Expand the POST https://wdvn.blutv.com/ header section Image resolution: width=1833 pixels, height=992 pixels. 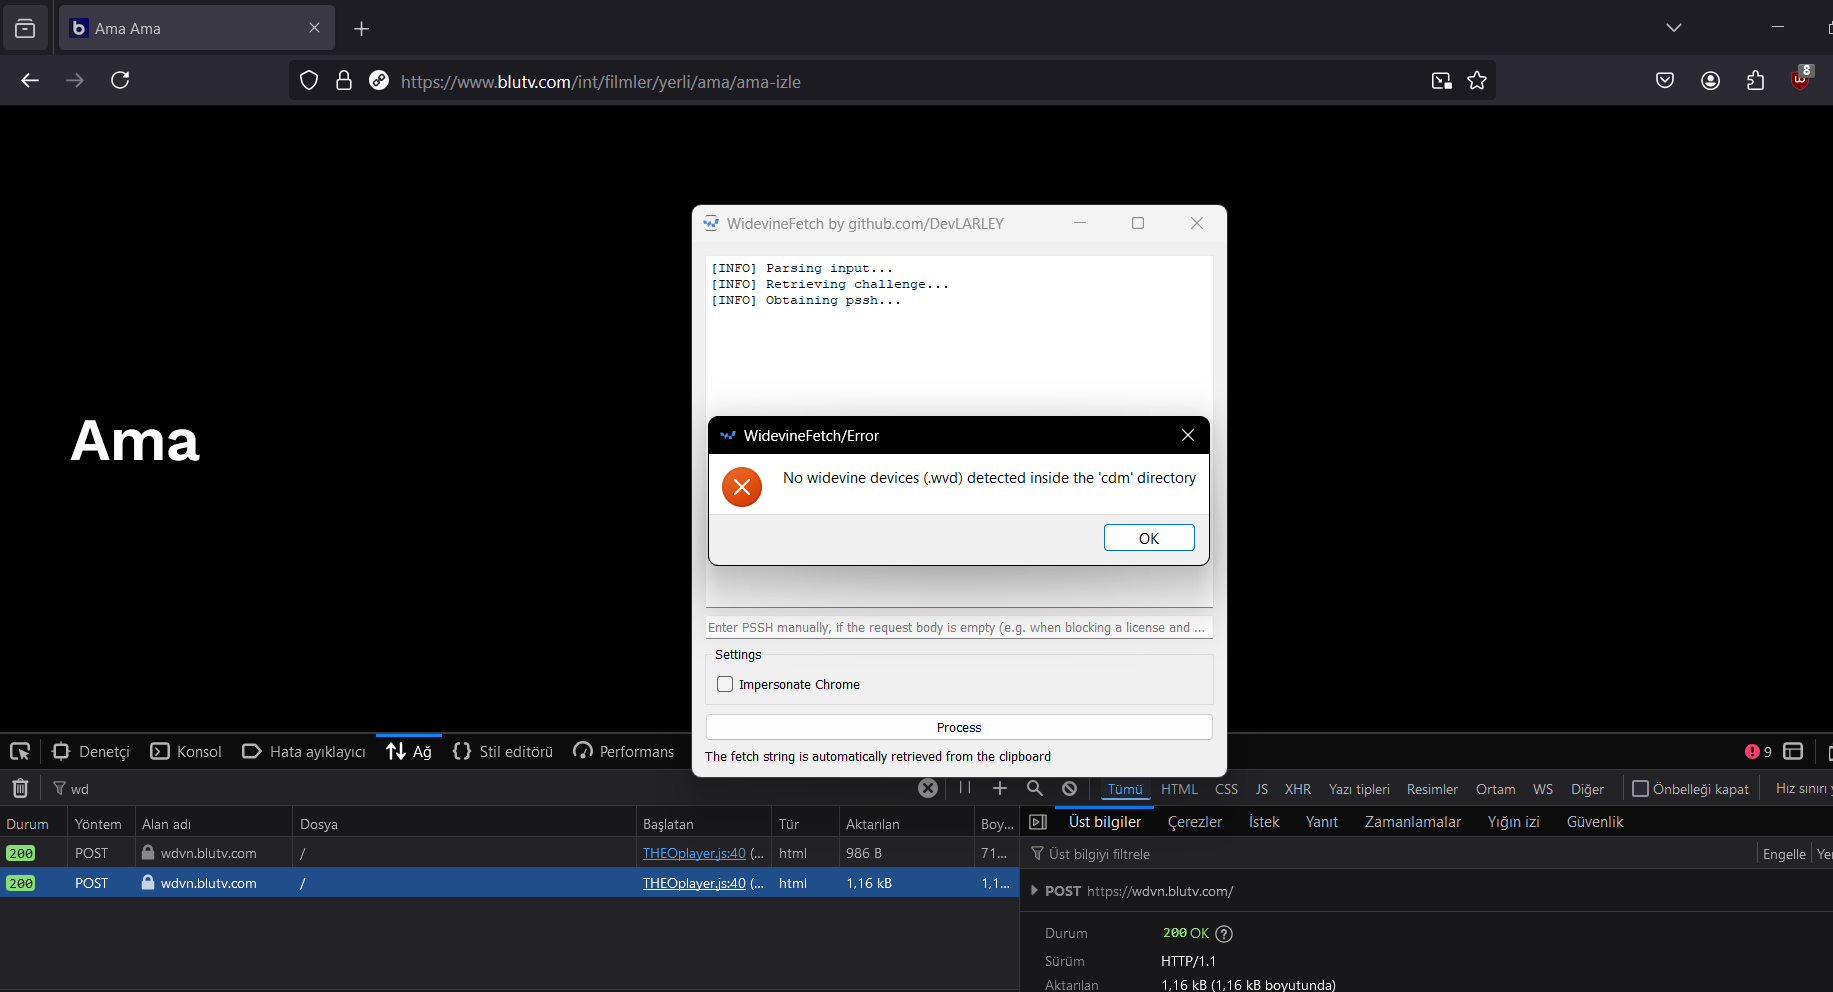[1034, 890]
